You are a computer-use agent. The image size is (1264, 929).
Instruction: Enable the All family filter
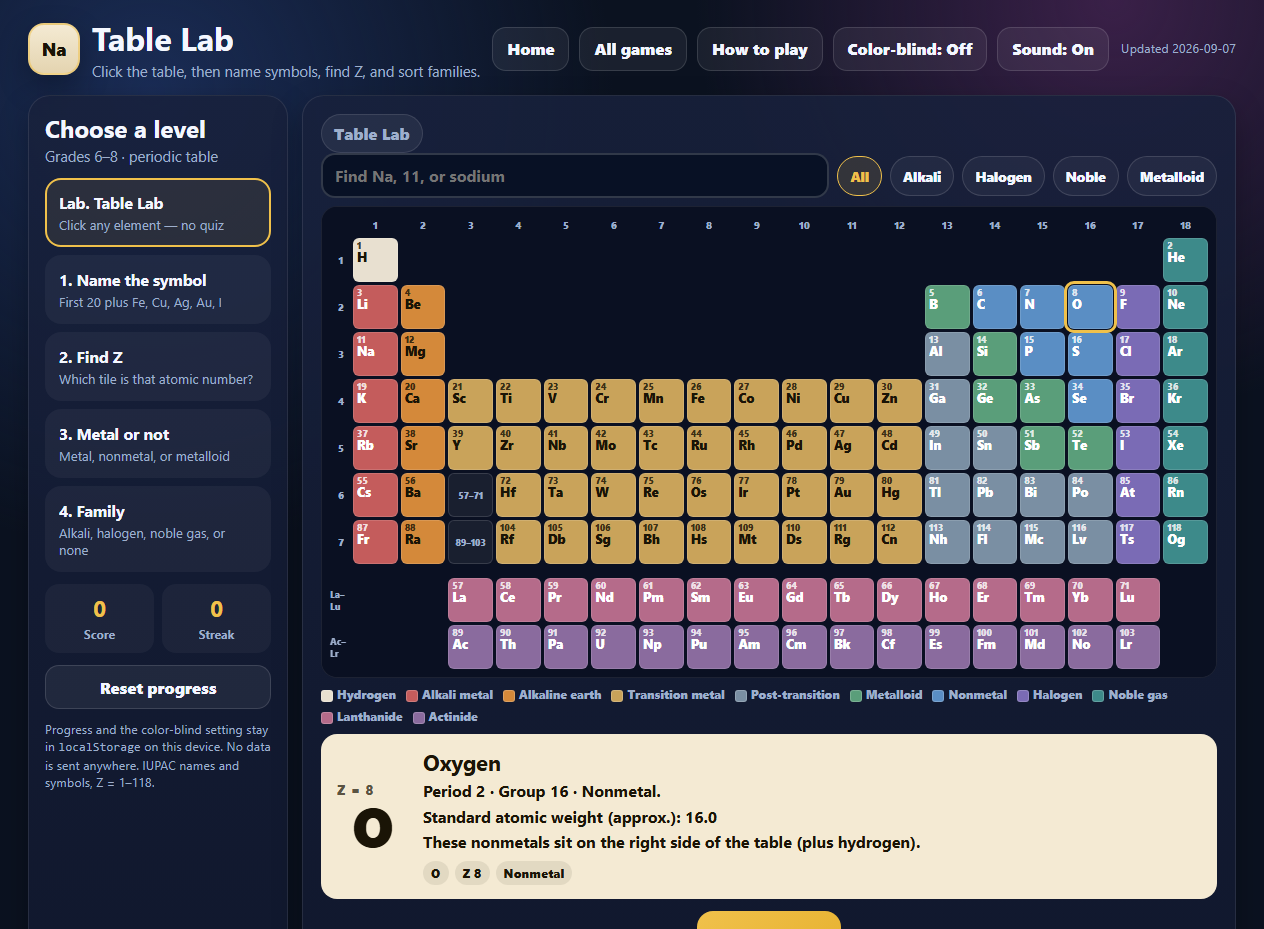click(860, 177)
